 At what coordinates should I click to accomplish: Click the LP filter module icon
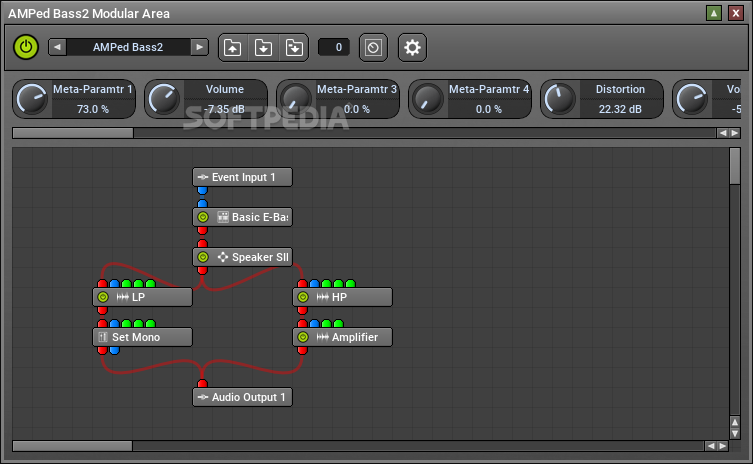(122, 297)
